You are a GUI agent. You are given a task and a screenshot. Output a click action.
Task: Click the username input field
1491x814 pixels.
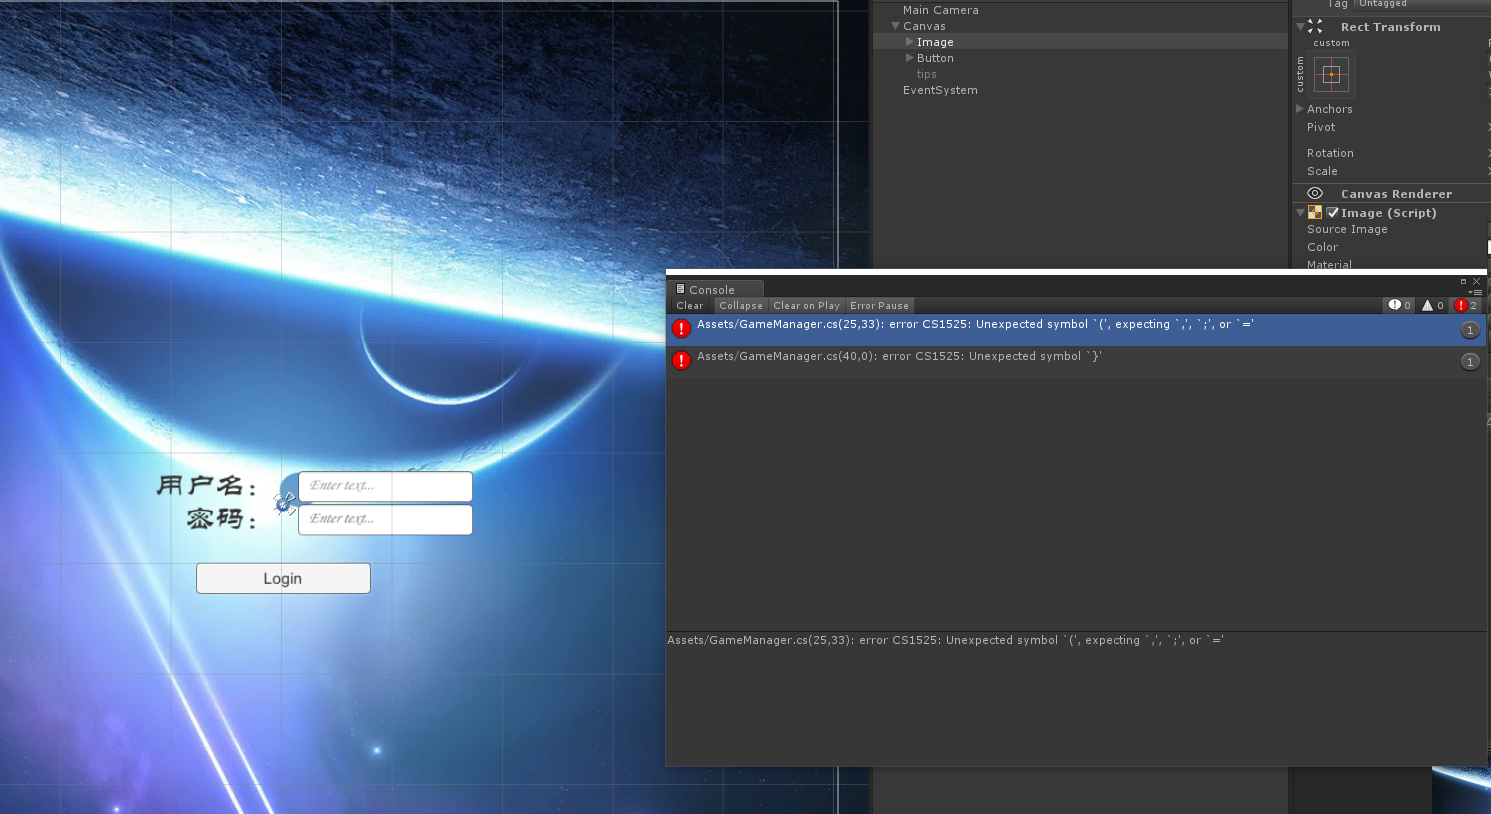(x=385, y=486)
